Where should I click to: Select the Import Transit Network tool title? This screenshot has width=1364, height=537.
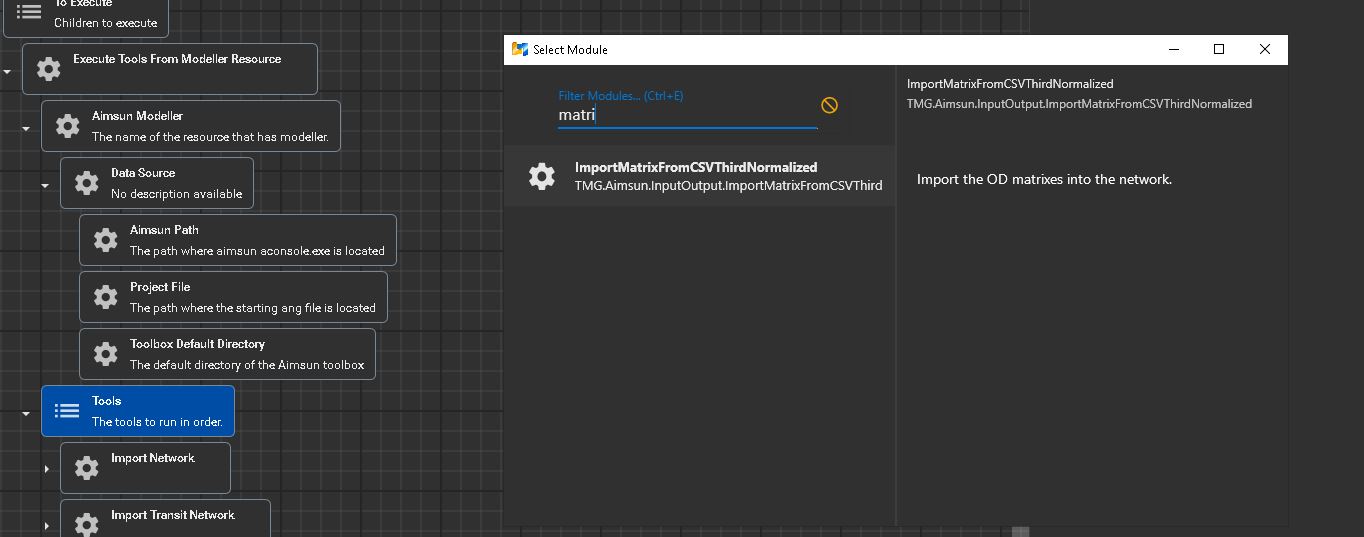[x=173, y=515]
